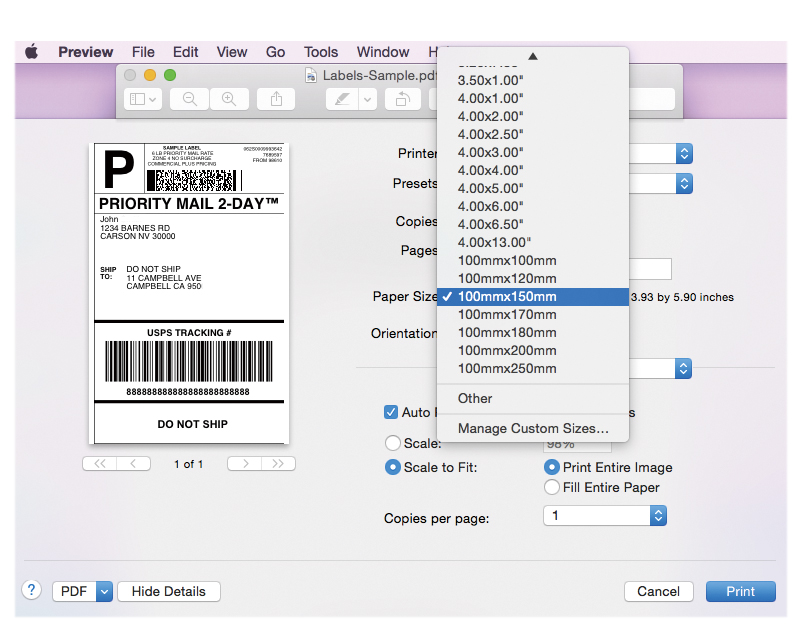The width and height of the screenshot is (800, 643).
Task: Click the sidebar view toolbar button
Action: 143,99
